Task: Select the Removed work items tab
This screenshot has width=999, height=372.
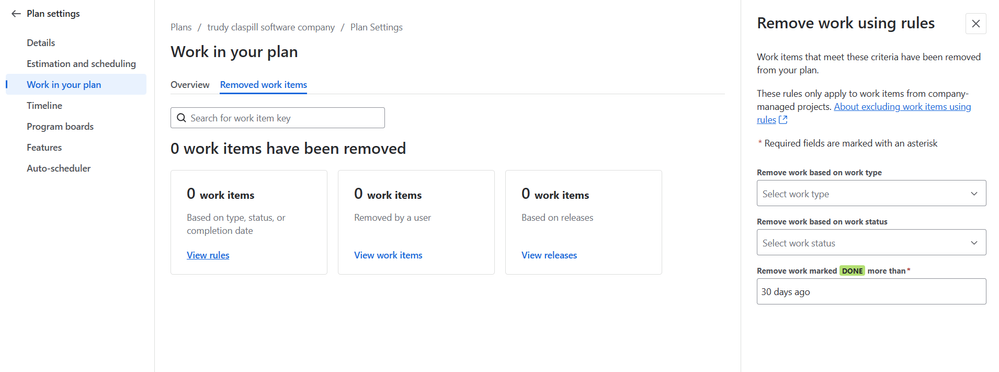Action: [263, 85]
